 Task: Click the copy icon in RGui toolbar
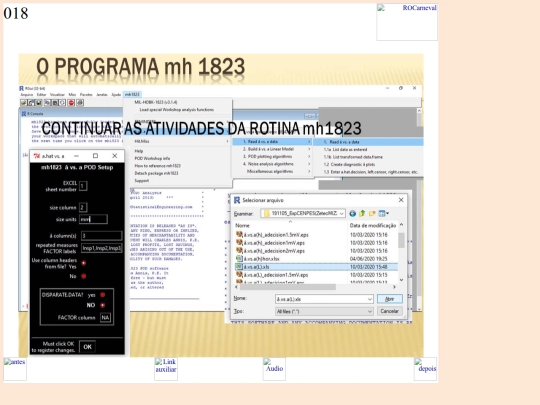pos(47,103)
